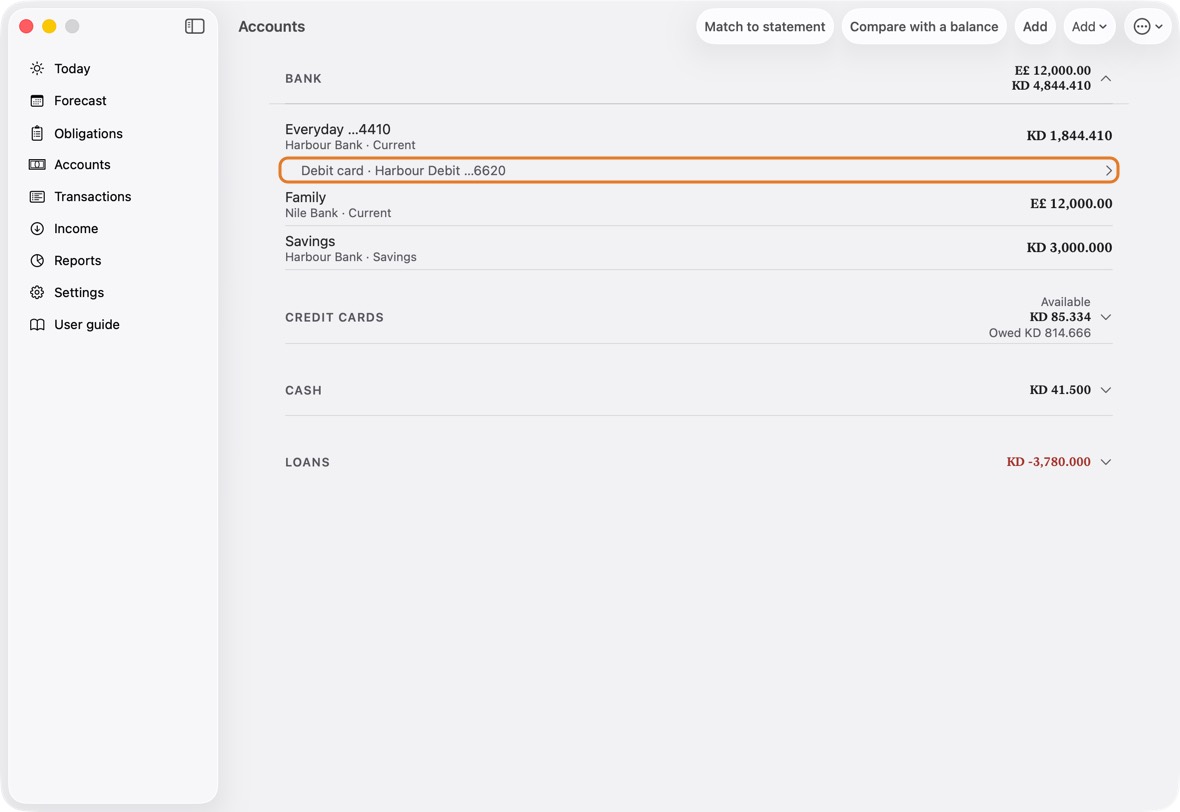This screenshot has height=812, width=1180.
Task: Click the KD 4,844.410 bank total
Action: (x=1051, y=86)
